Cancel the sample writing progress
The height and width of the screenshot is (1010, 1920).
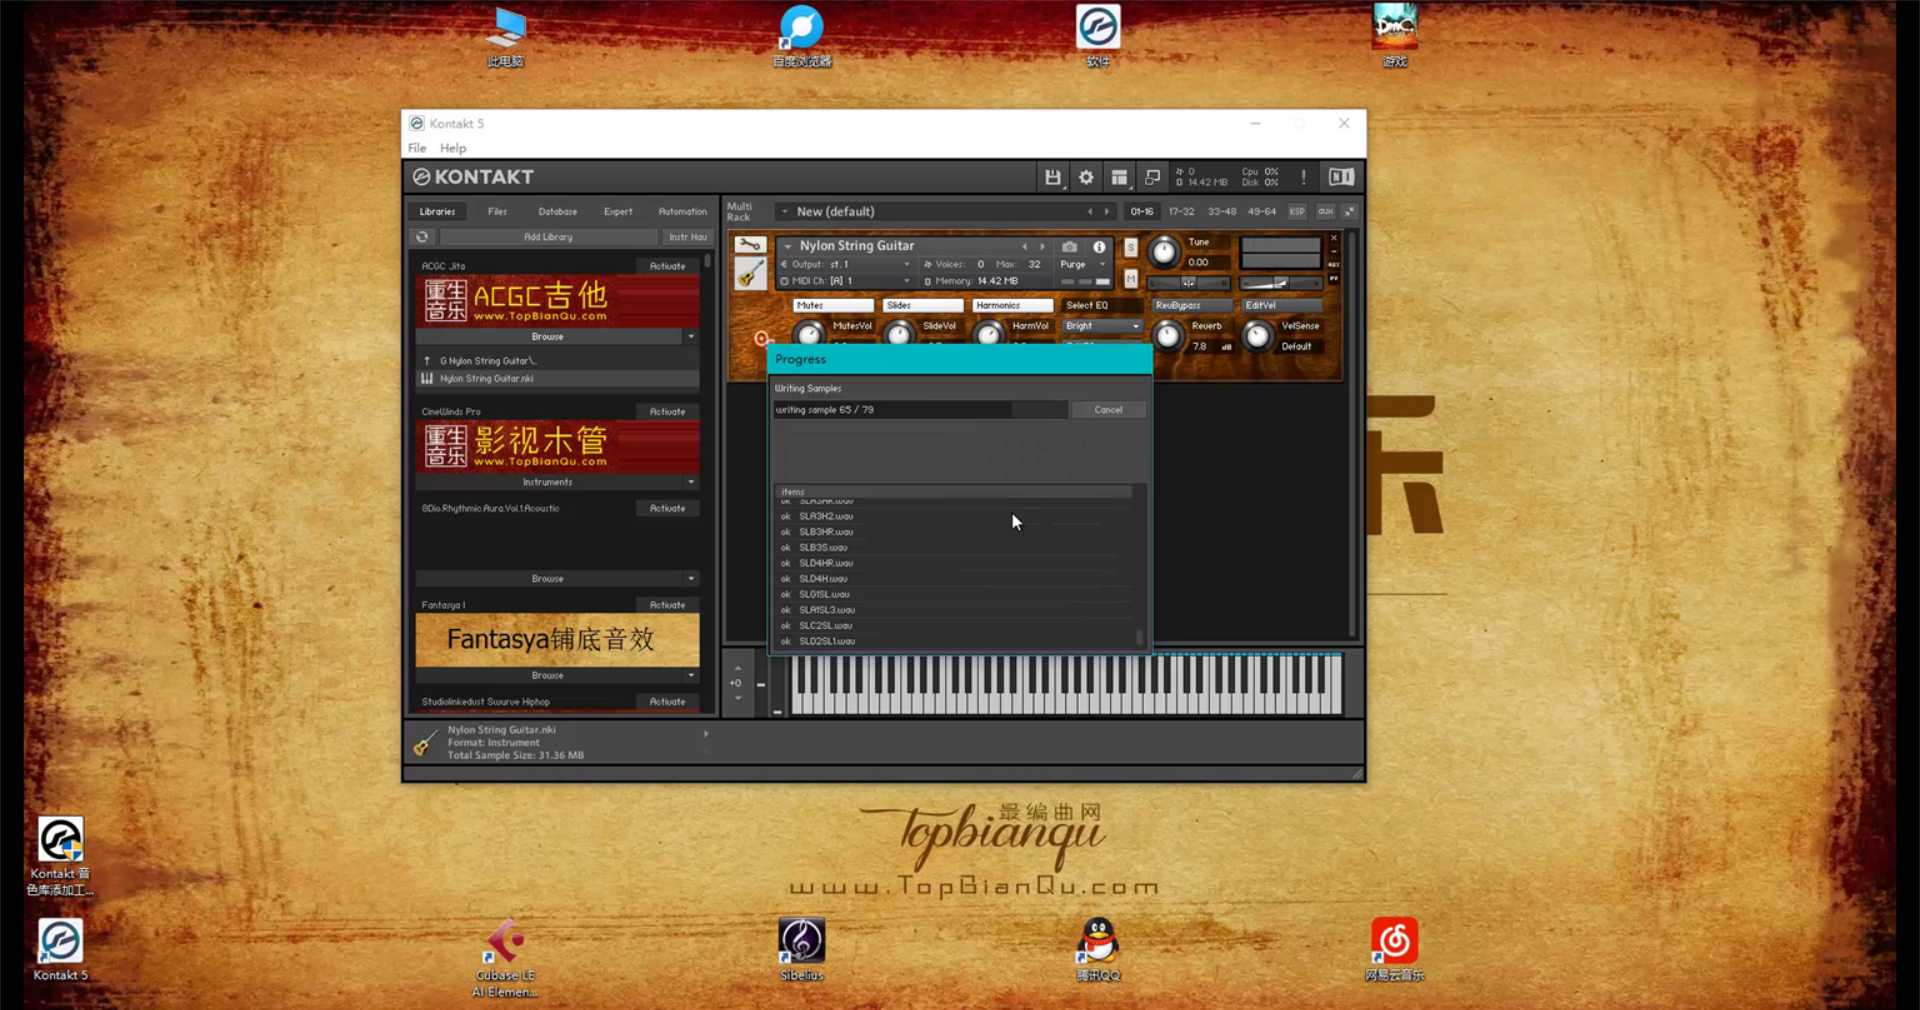click(x=1108, y=410)
